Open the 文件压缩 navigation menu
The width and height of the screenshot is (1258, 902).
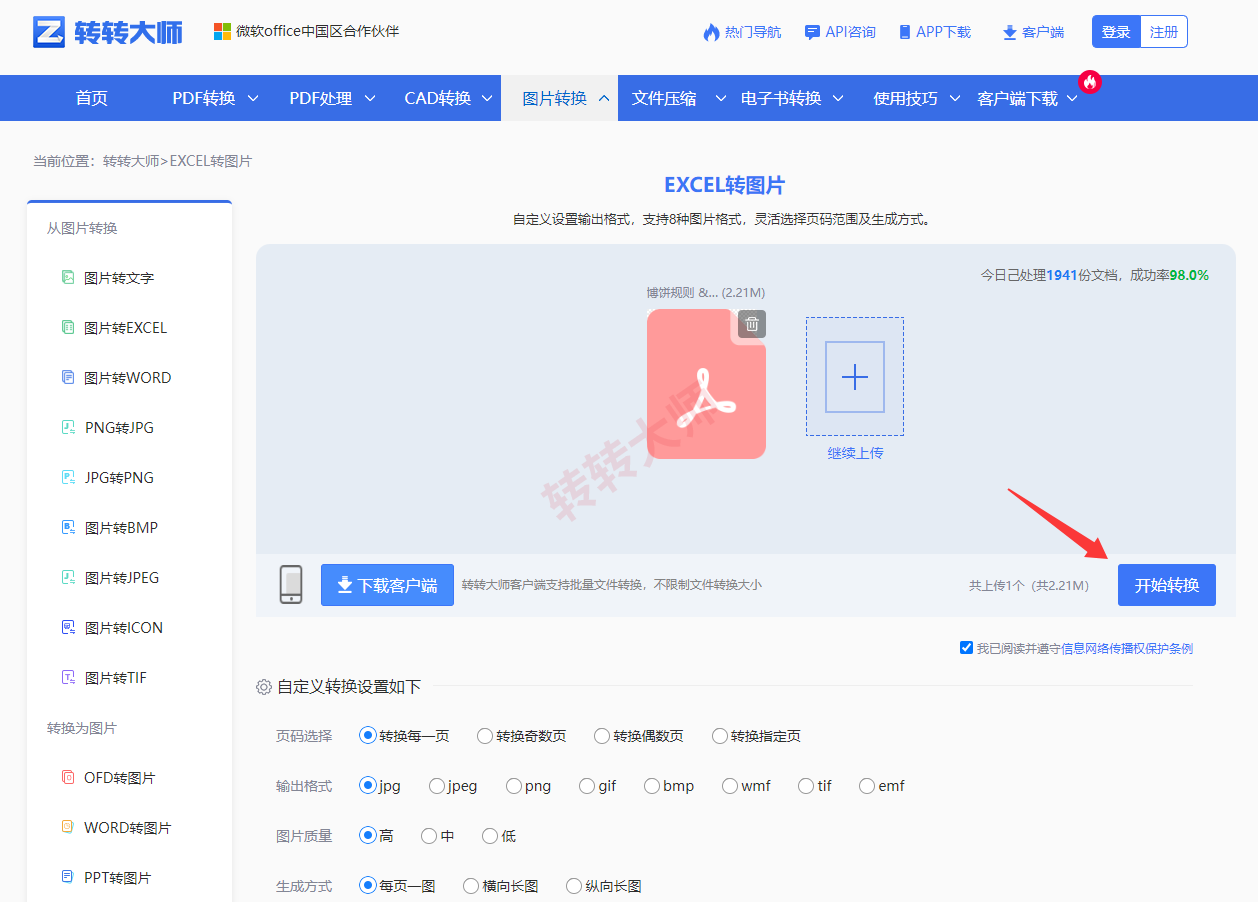click(x=664, y=98)
